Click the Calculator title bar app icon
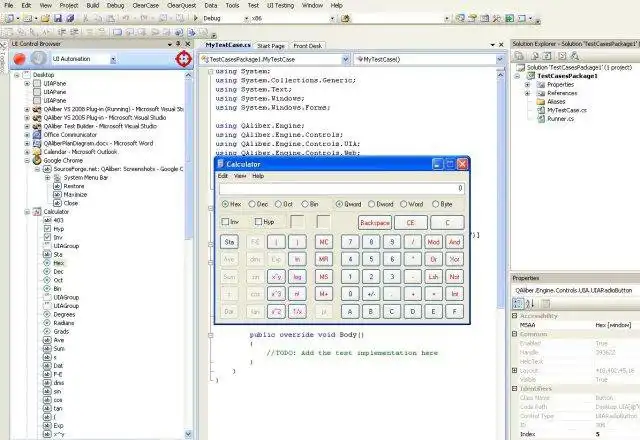The height and width of the screenshot is (440, 640). [220, 164]
